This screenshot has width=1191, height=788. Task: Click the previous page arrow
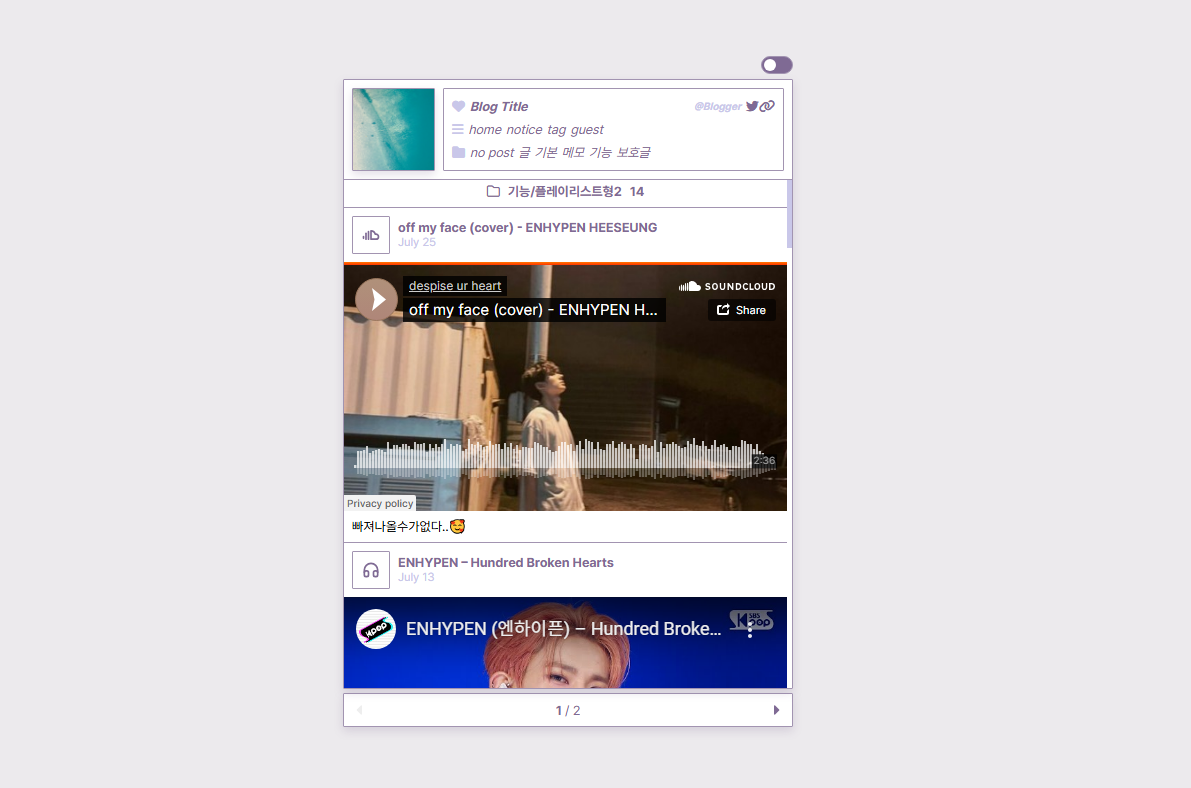click(360, 710)
